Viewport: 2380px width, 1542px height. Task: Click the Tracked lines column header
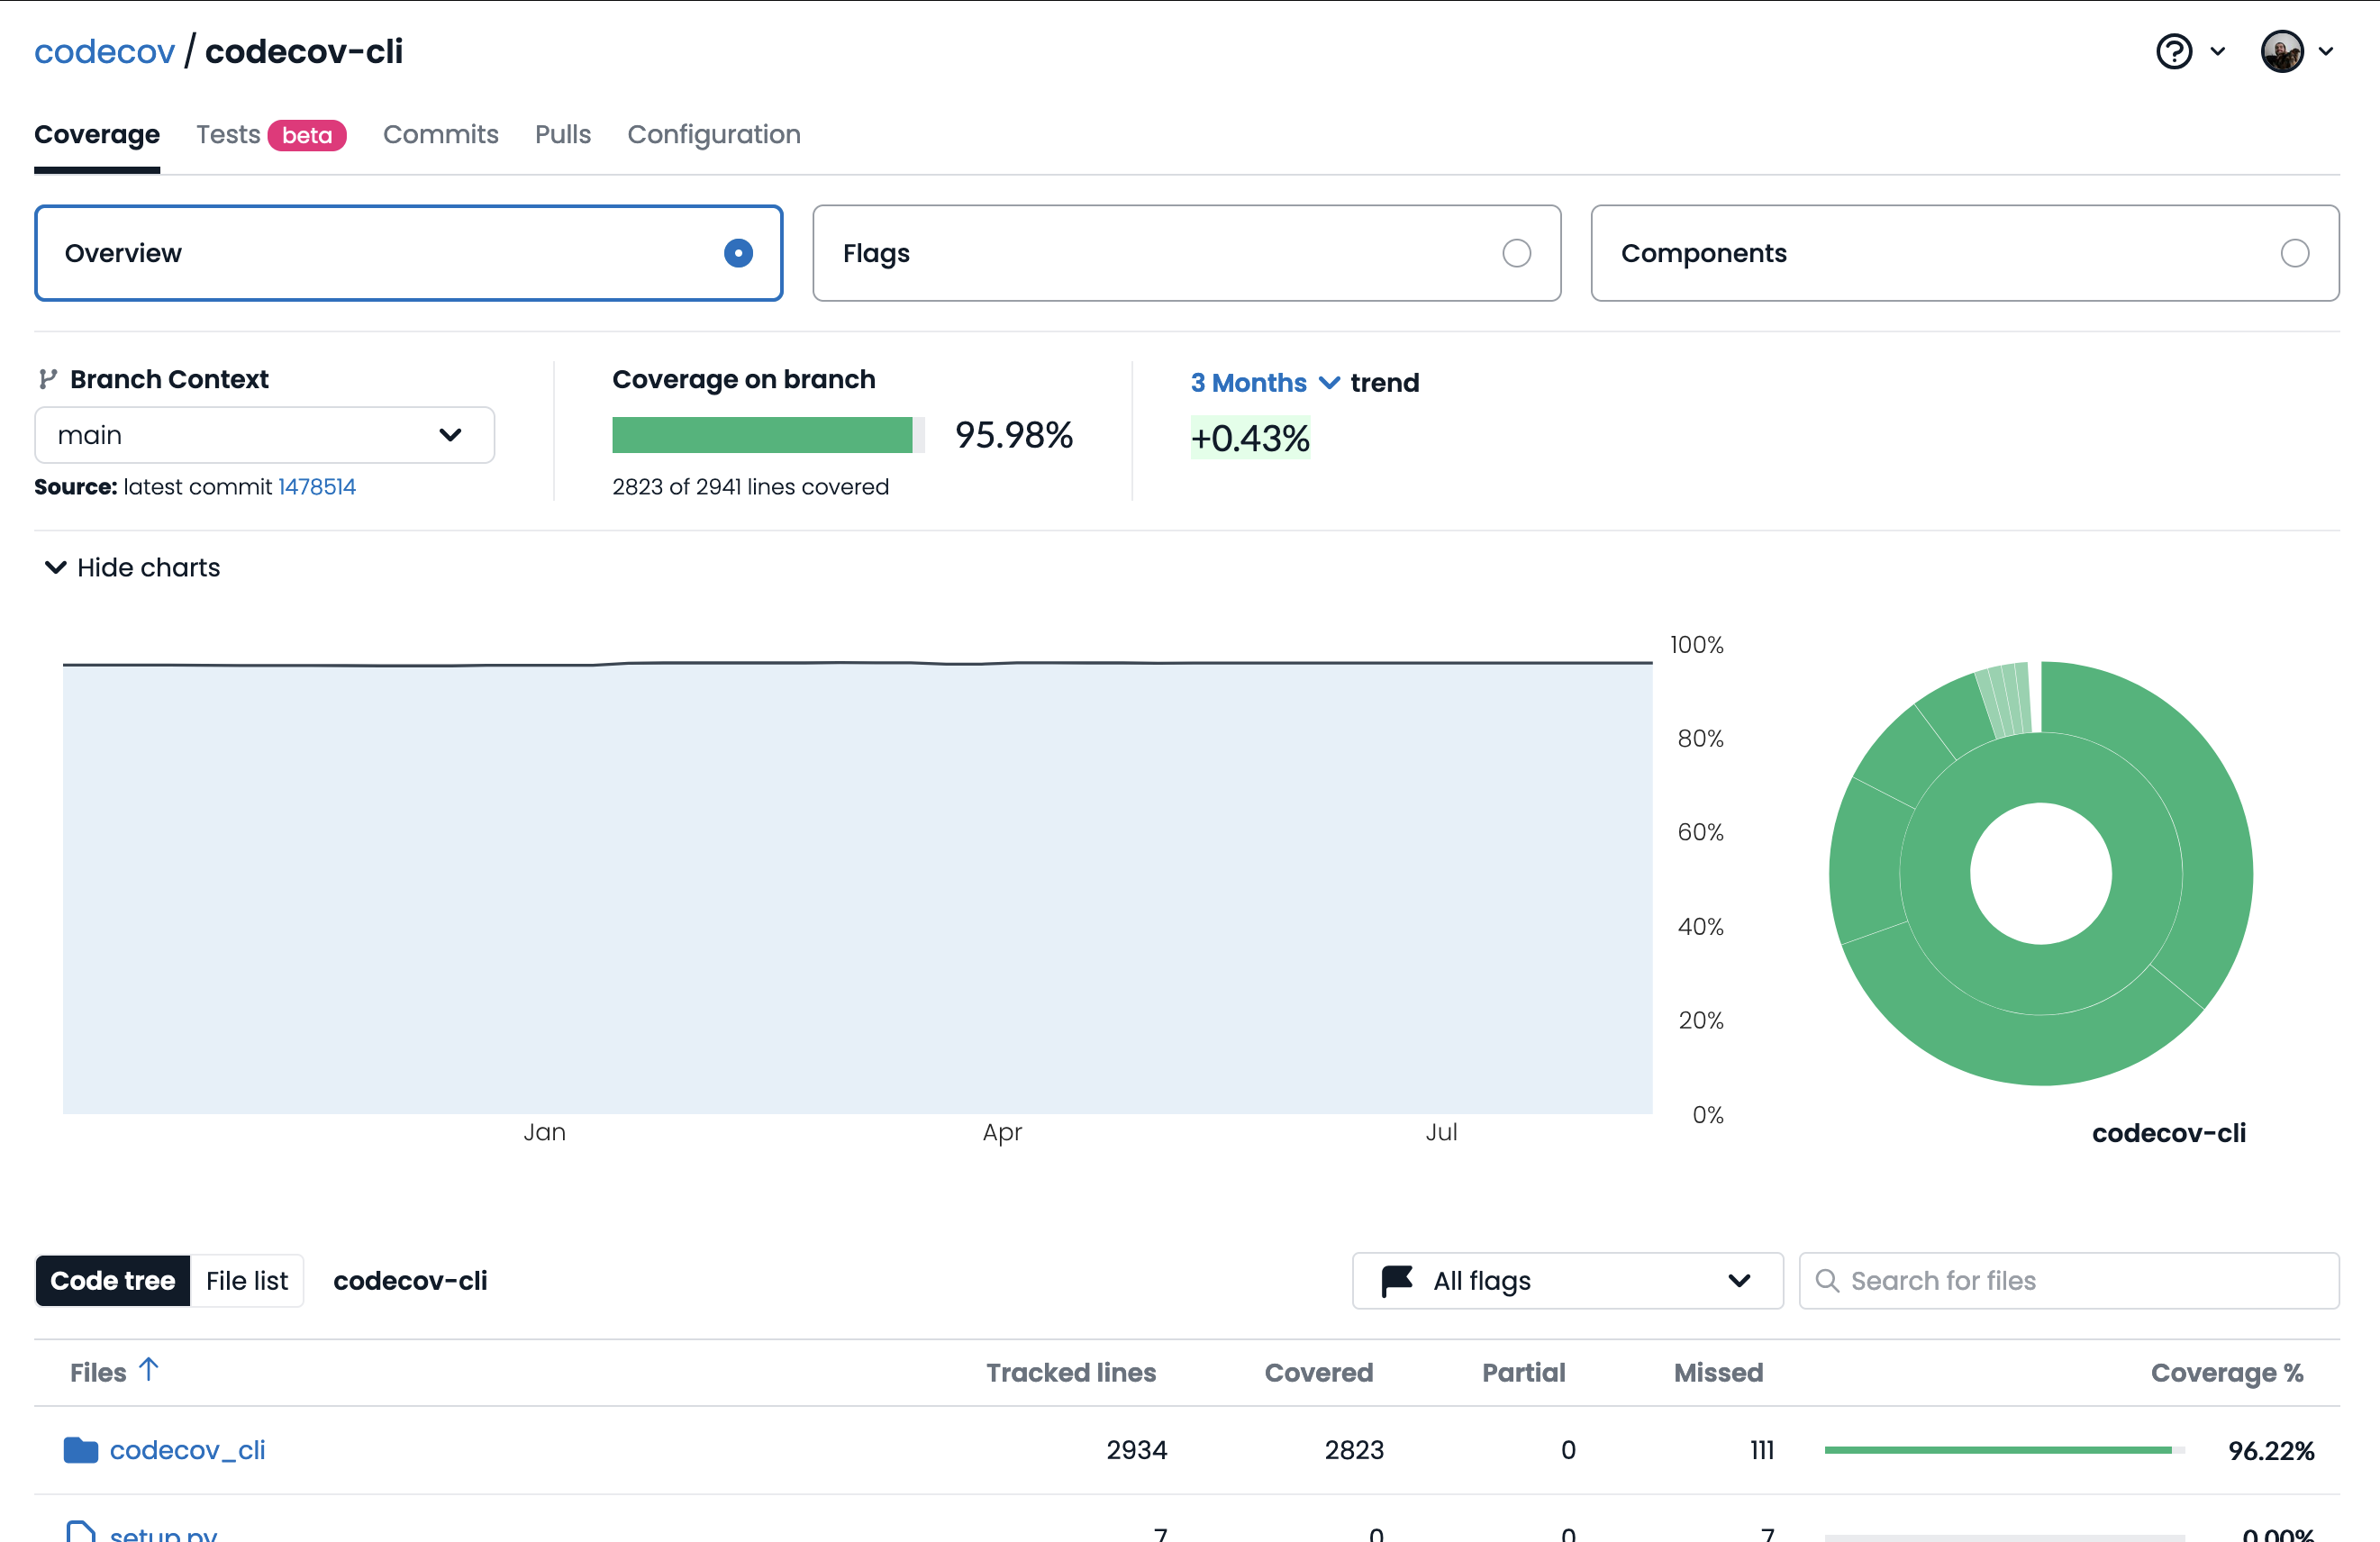[1070, 1372]
